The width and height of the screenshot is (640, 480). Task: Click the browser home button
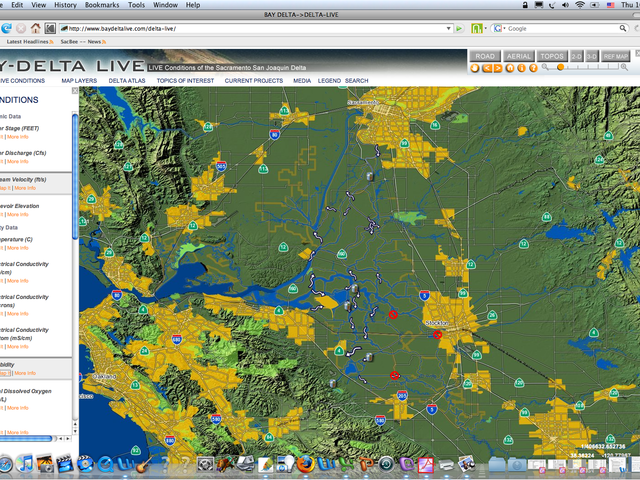(36, 29)
